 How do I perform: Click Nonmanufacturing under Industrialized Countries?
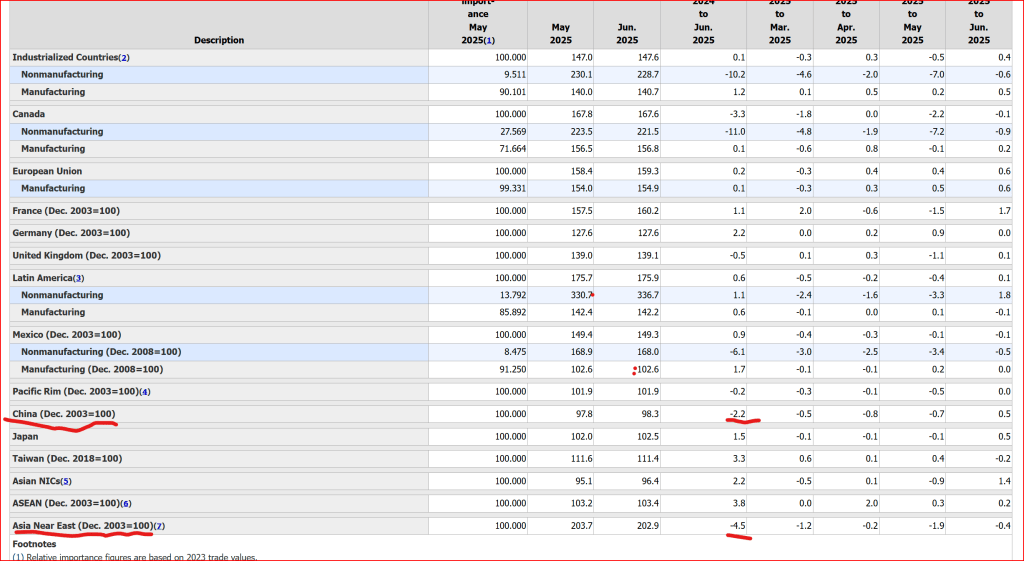tap(62, 74)
